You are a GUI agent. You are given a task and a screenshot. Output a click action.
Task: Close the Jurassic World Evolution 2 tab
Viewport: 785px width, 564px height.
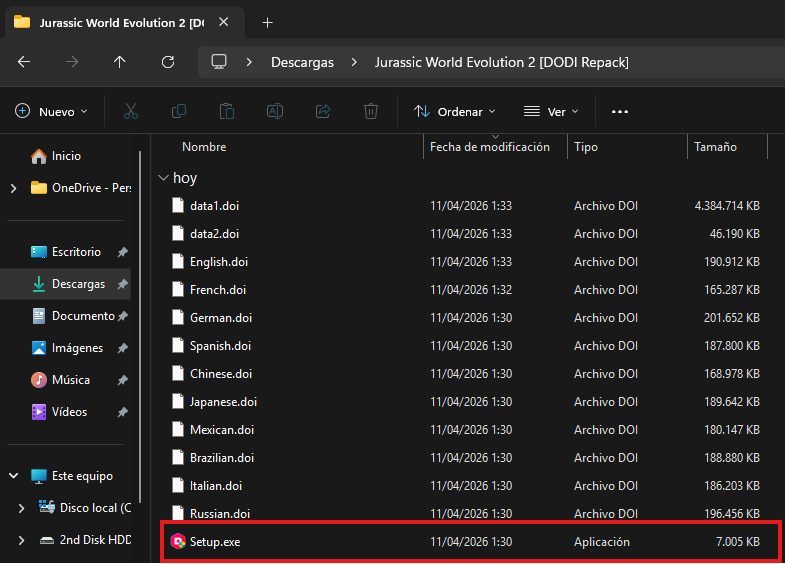pos(224,22)
